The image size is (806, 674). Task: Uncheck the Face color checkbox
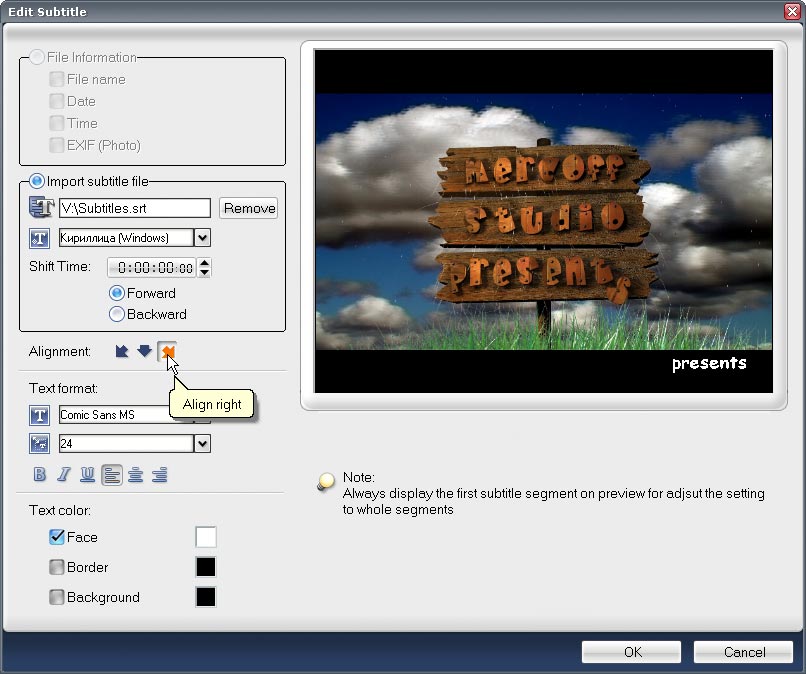(x=57, y=537)
